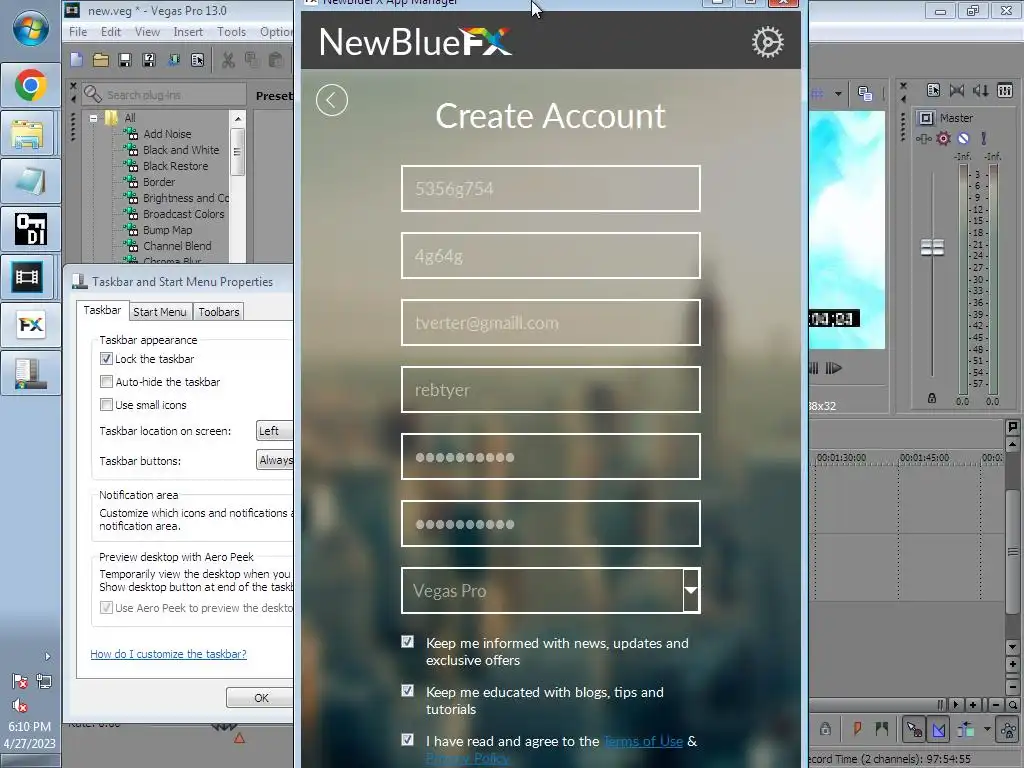Image resolution: width=1024 pixels, height=768 pixels.
Task: Open project Properties icon in Vegas toolbar
Action: pyautogui.click(x=197, y=60)
